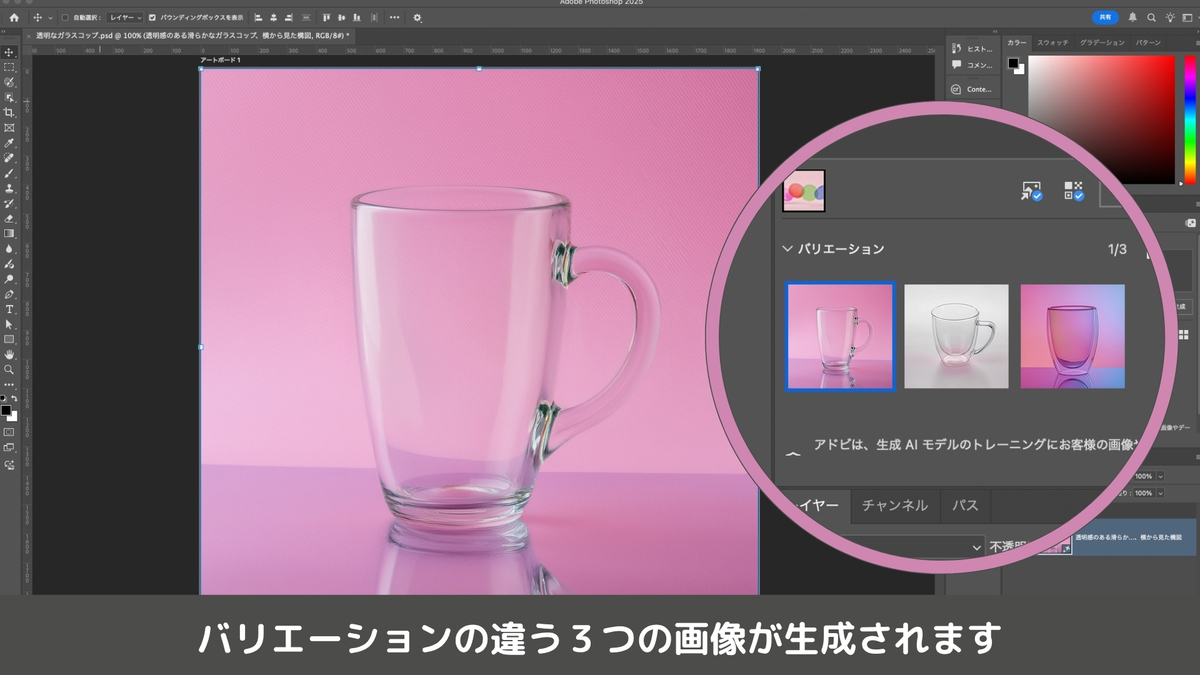This screenshot has height=675, width=1200.
Task: Open the Content Credentials panel
Action: (973, 89)
